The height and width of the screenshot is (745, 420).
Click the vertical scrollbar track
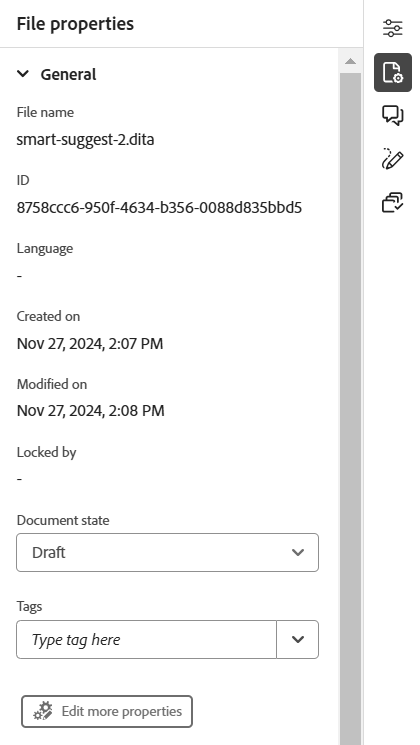click(x=351, y=409)
